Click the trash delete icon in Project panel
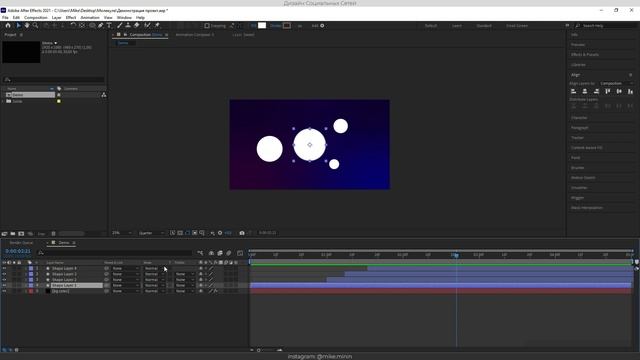 point(53,233)
